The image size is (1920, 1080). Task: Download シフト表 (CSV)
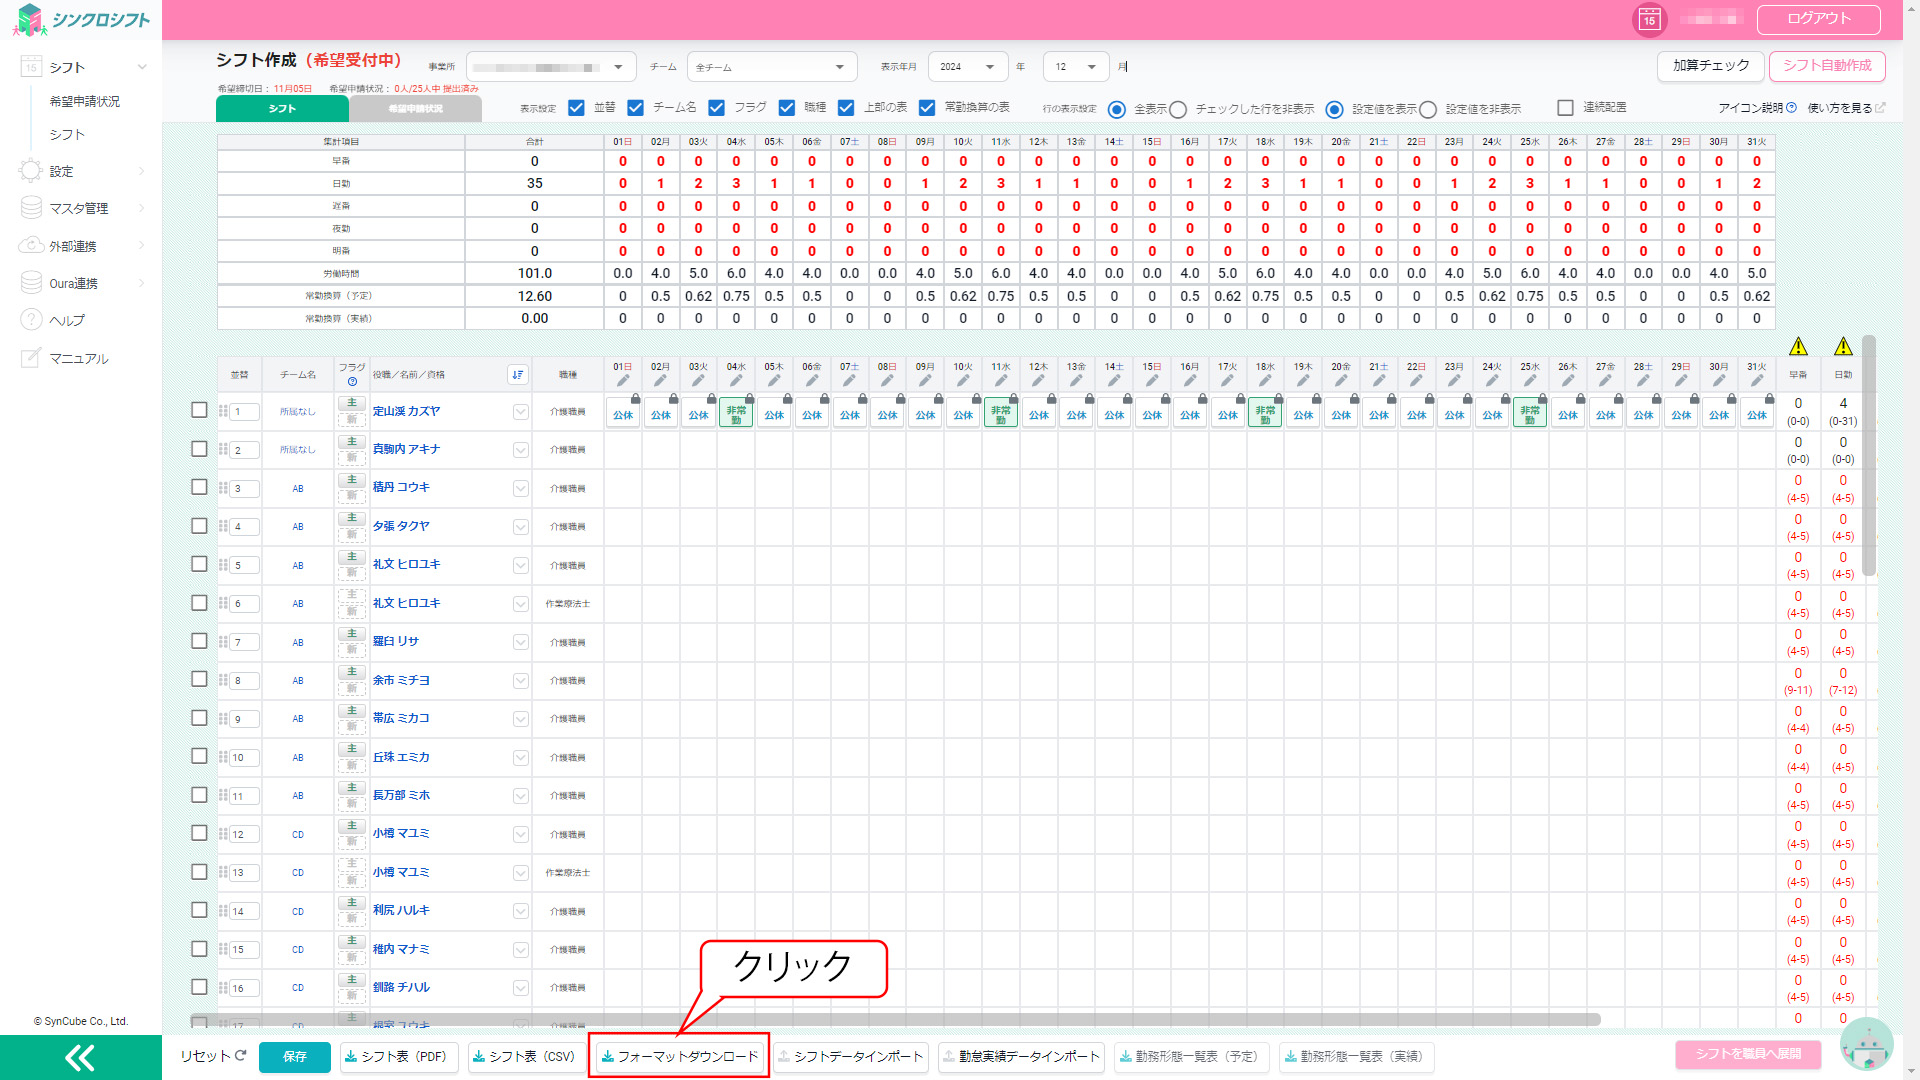coord(526,1057)
